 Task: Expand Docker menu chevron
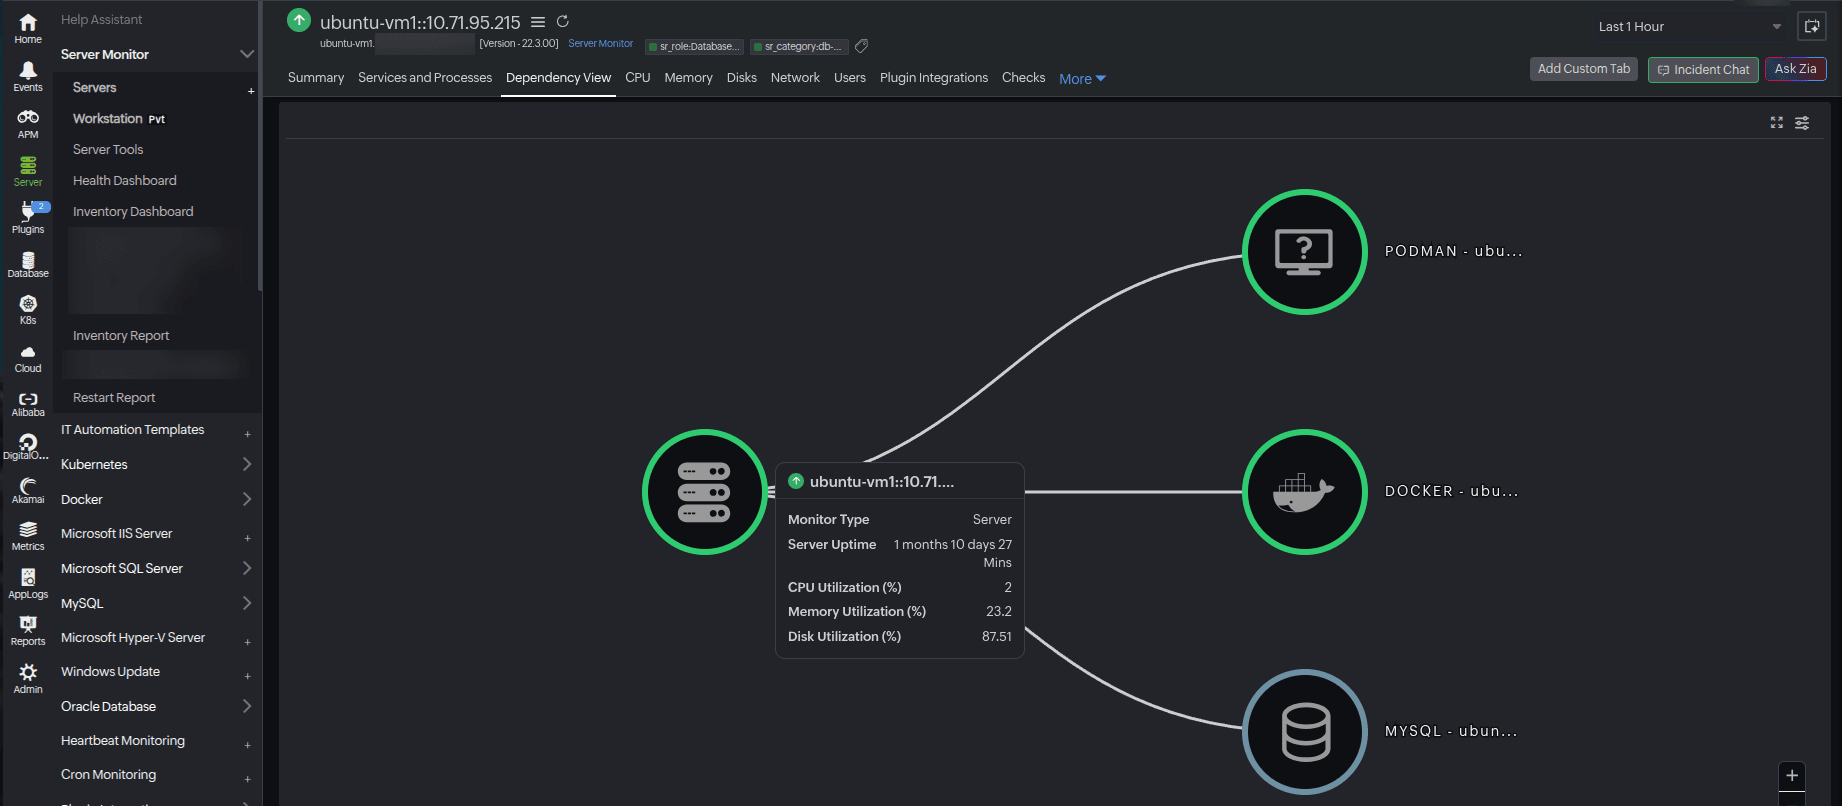(247, 499)
